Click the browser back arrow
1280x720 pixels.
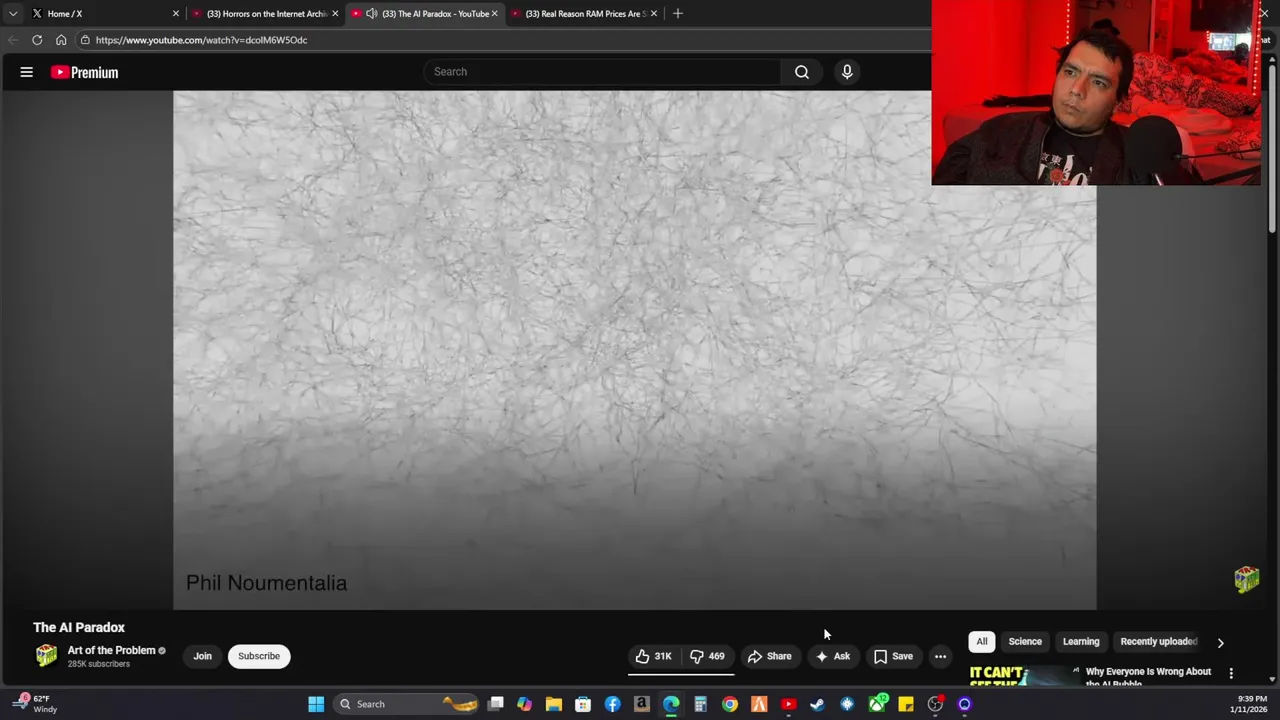point(13,40)
